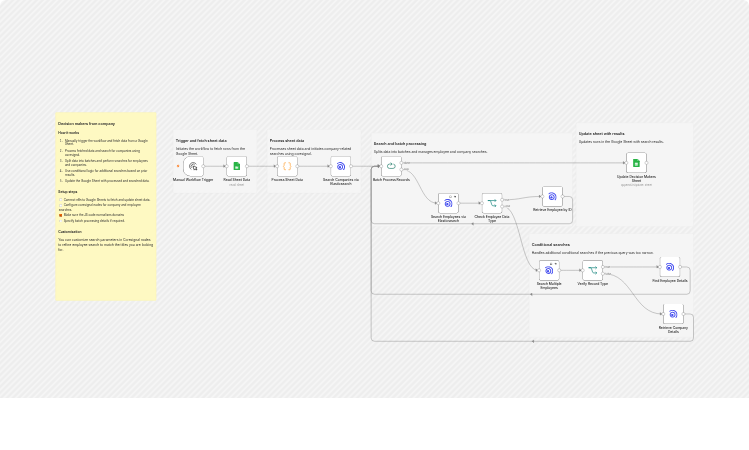This screenshot has width=749, height=450.
Task: Select the Search Employees via Elasticsearch node
Action: 448,203
